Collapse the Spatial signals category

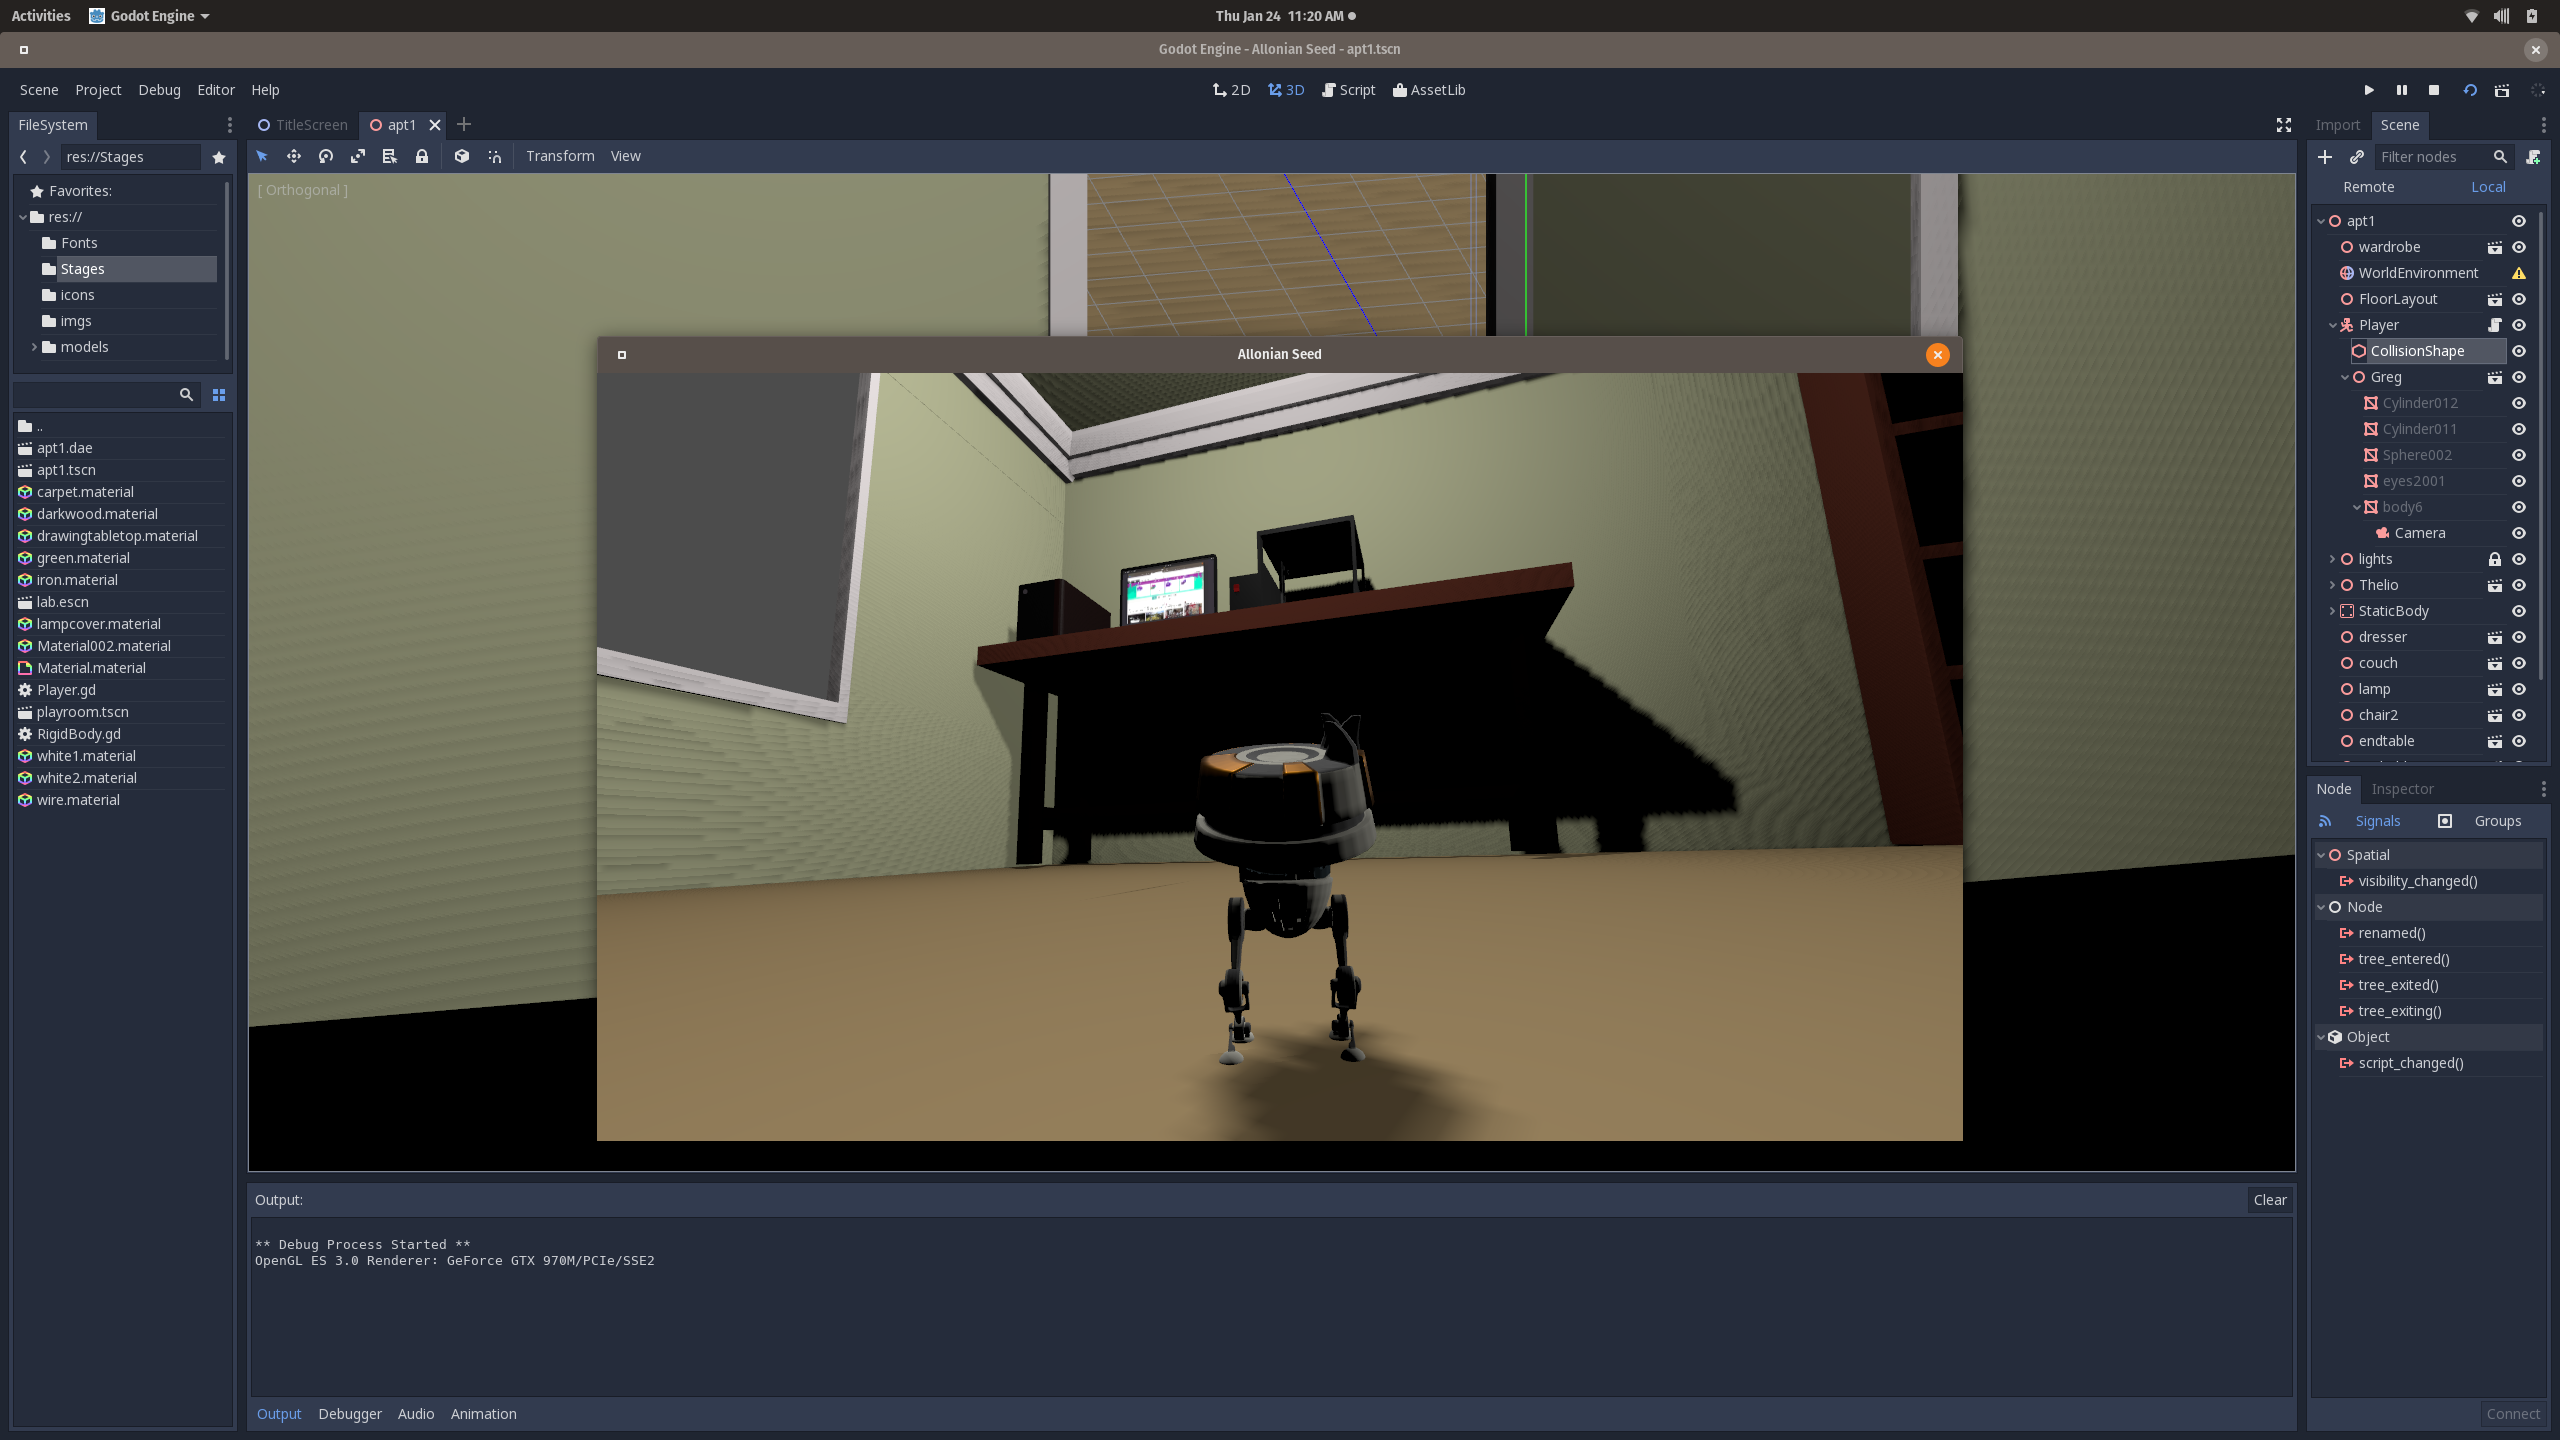(x=2322, y=854)
